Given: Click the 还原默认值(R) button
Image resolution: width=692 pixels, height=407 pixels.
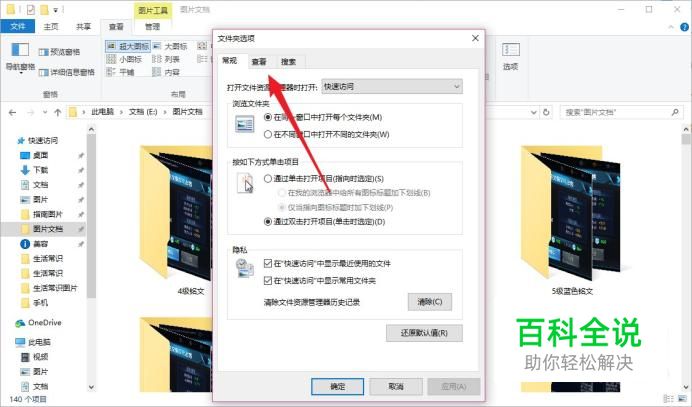Looking at the screenshot, I should (424, 333).
